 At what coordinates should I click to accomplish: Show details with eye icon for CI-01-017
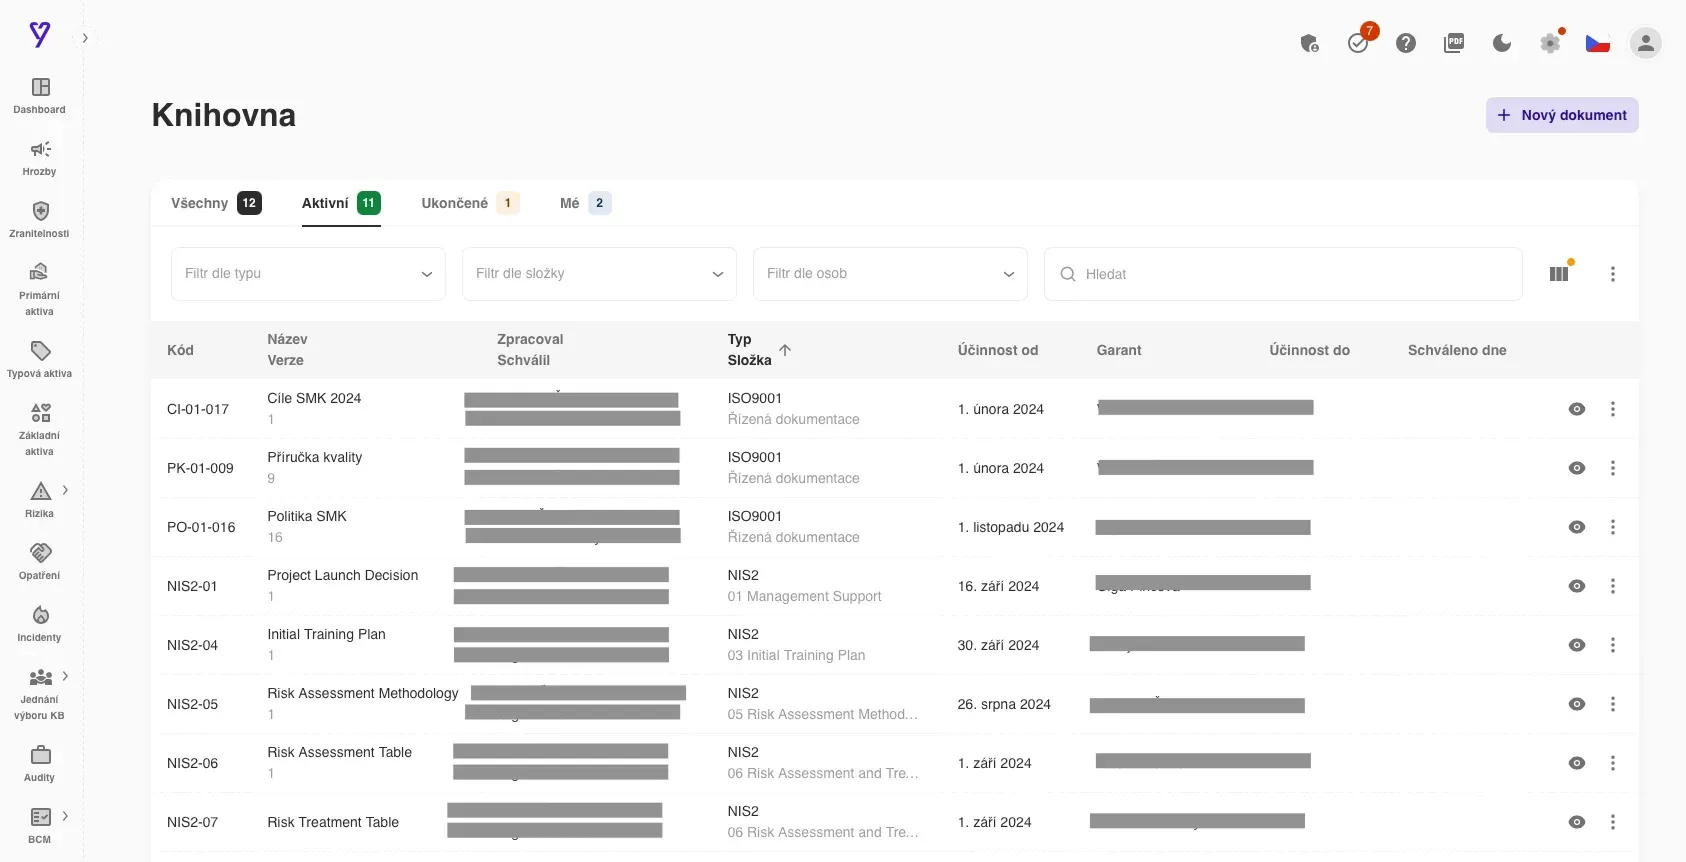pos(1577,409)
